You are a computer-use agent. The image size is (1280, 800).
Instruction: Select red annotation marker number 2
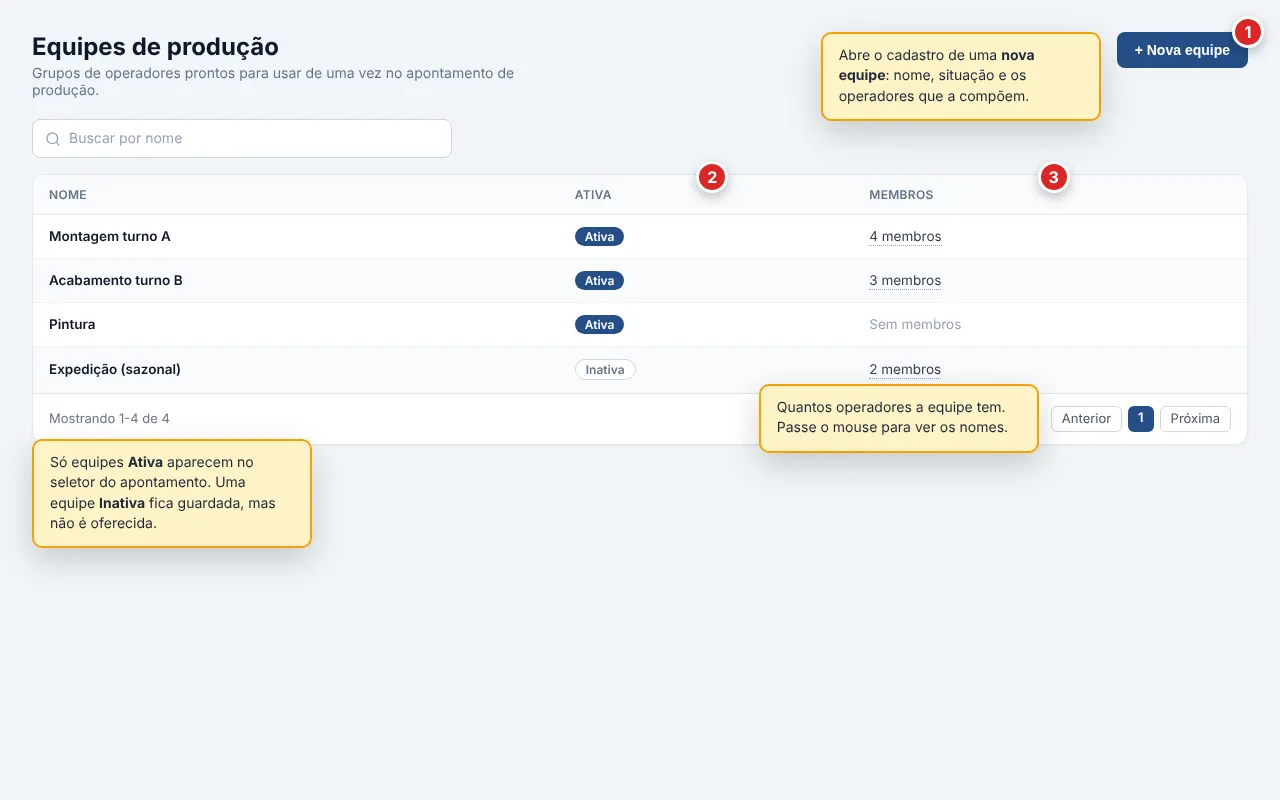tap(711, 178)
